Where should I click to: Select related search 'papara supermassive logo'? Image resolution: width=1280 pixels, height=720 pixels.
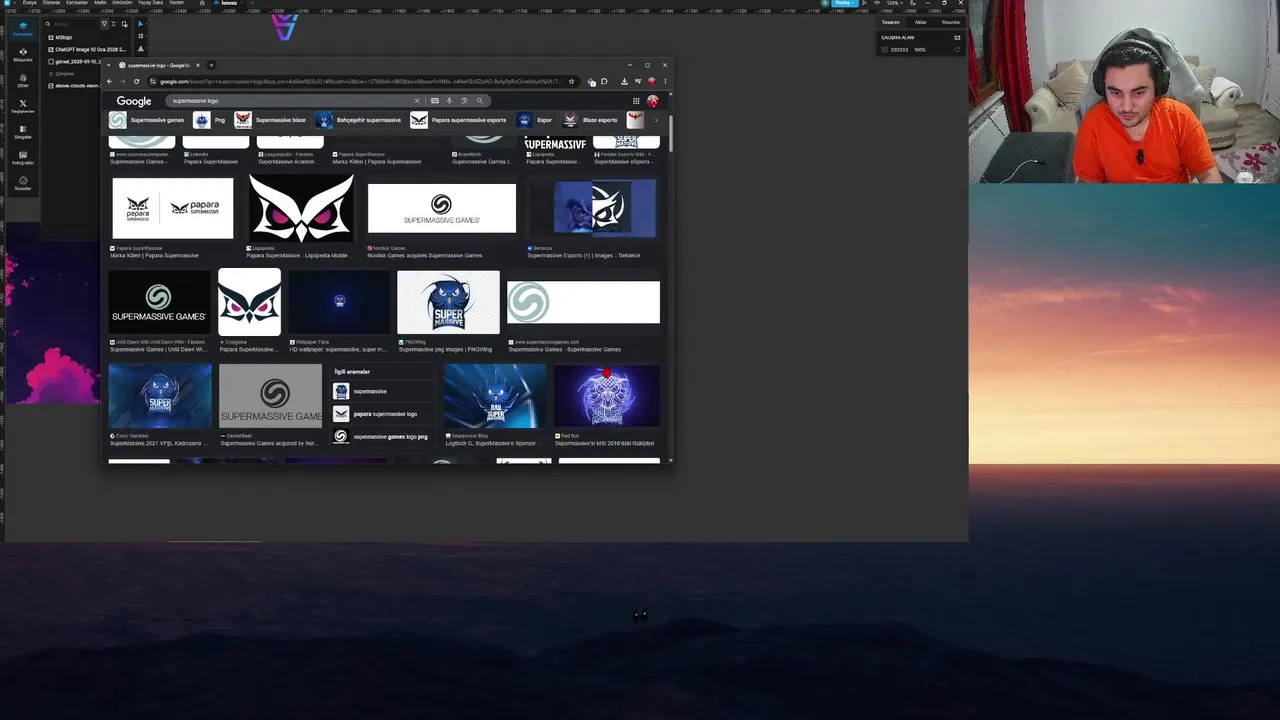pos(384,414)
